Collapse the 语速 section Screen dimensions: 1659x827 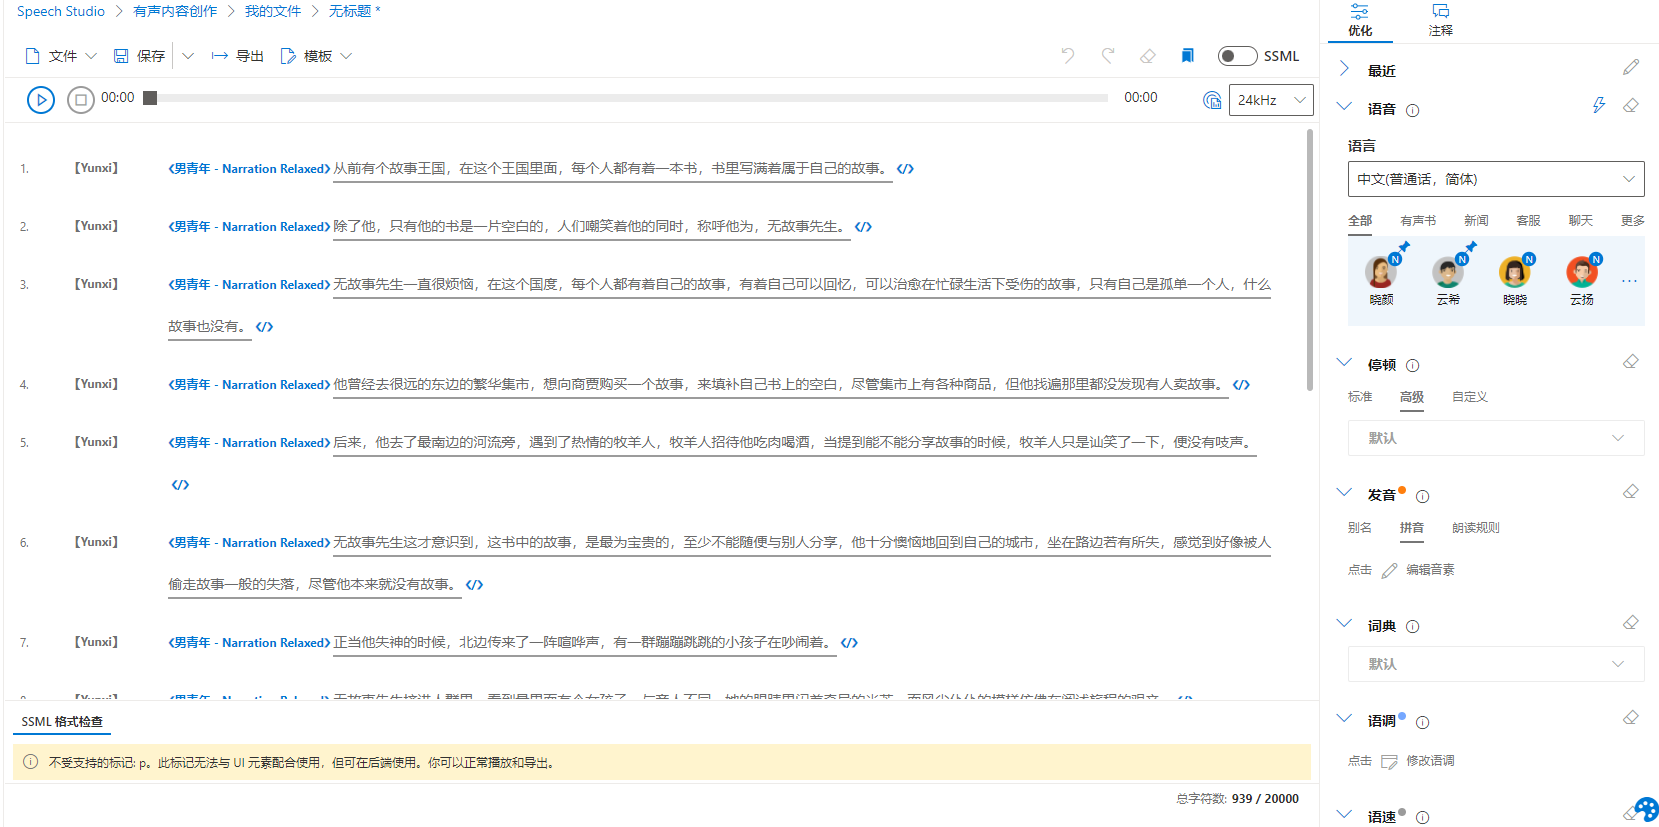1344,814
